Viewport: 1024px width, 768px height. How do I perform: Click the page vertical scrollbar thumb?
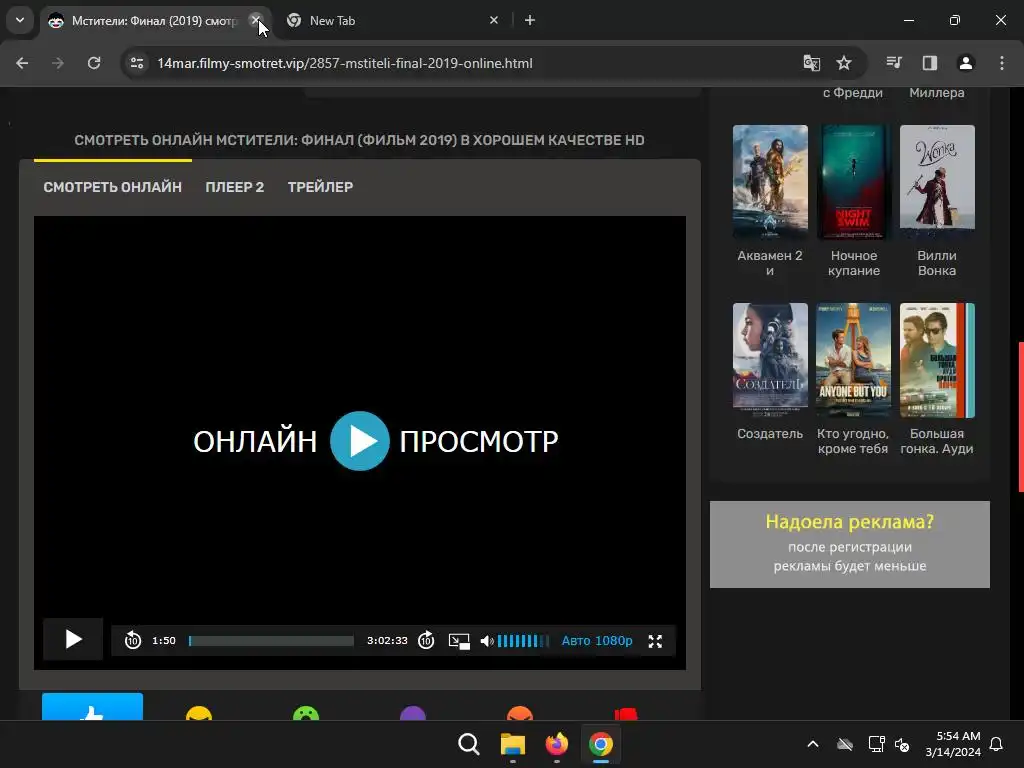point(1021,416)
